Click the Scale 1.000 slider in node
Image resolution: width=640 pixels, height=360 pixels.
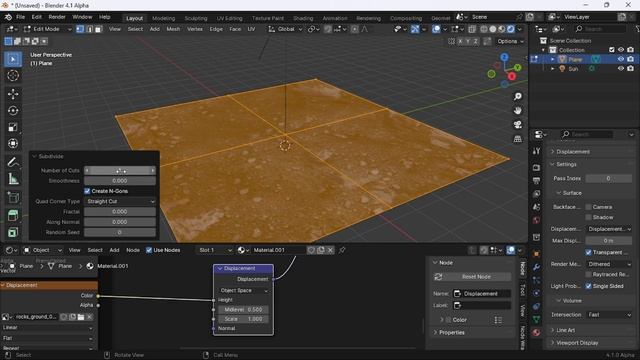(x=244, y=319)
